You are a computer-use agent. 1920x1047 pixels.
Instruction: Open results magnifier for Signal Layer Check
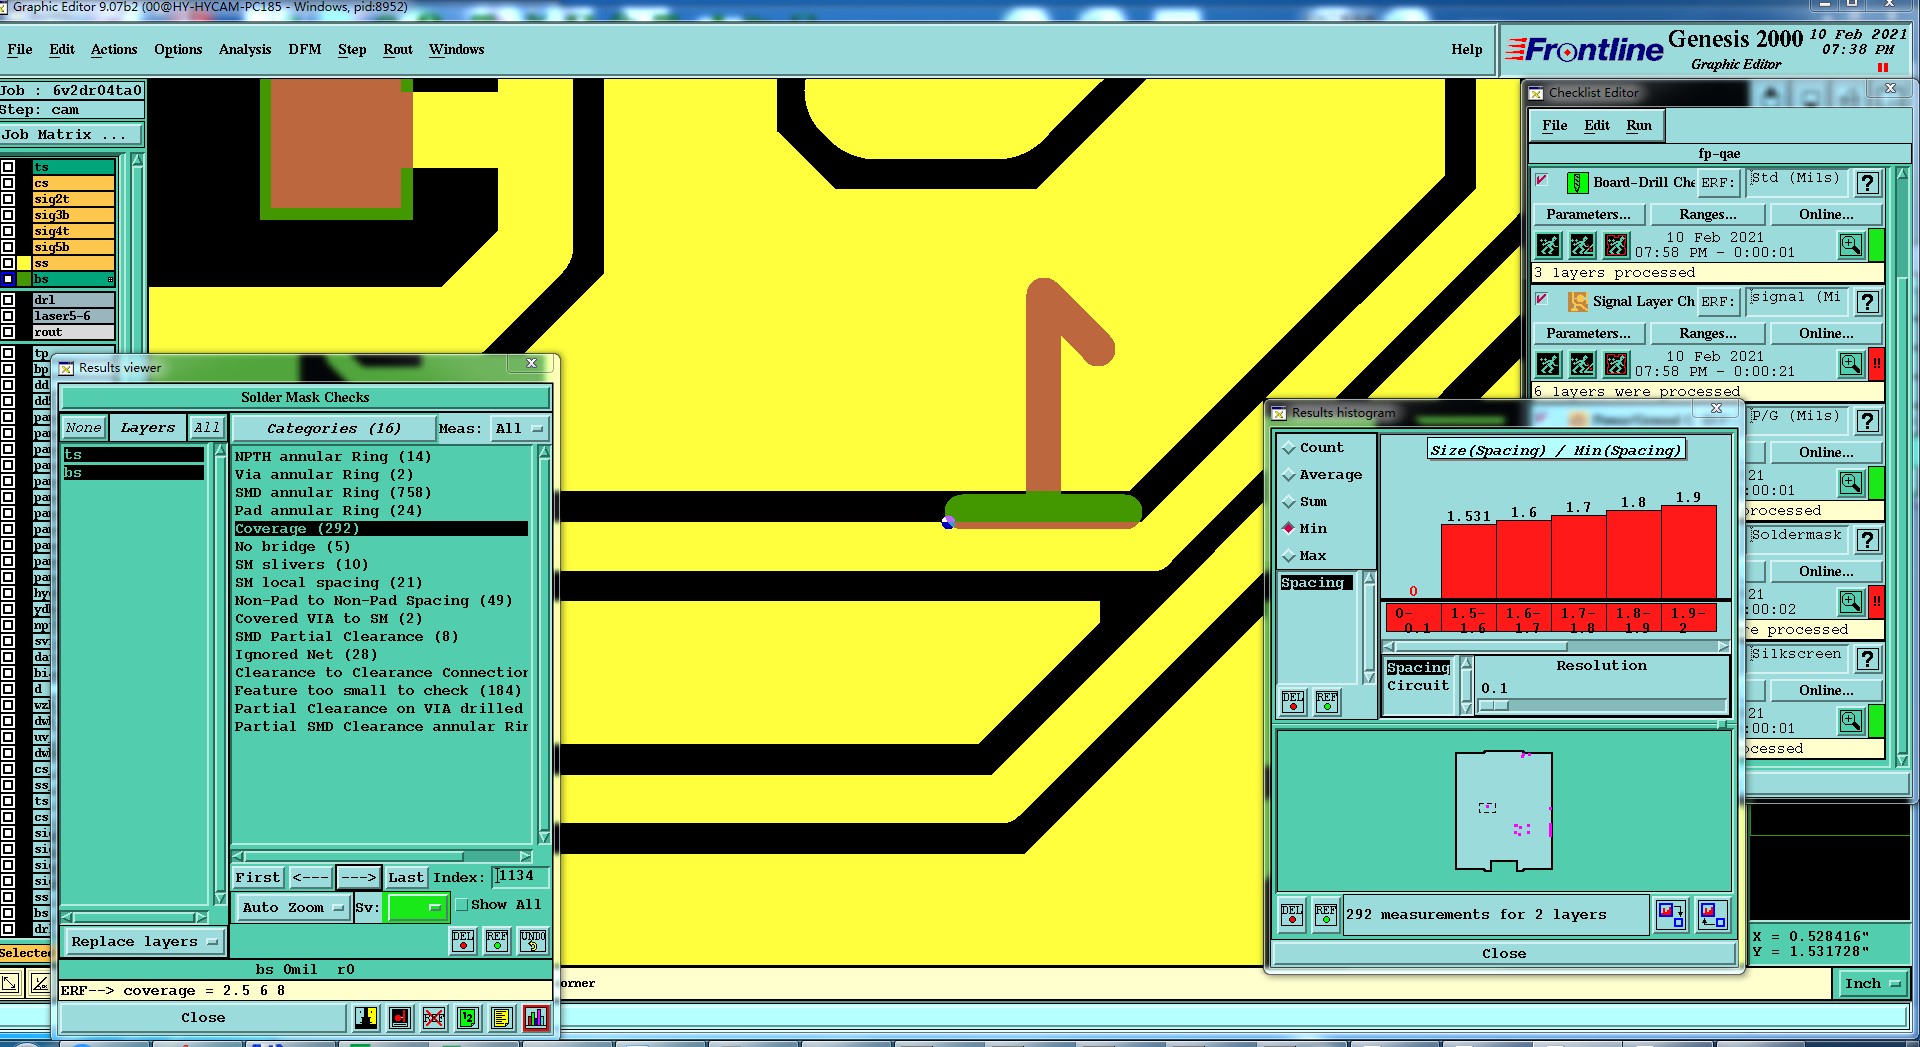coord(1851,364)
